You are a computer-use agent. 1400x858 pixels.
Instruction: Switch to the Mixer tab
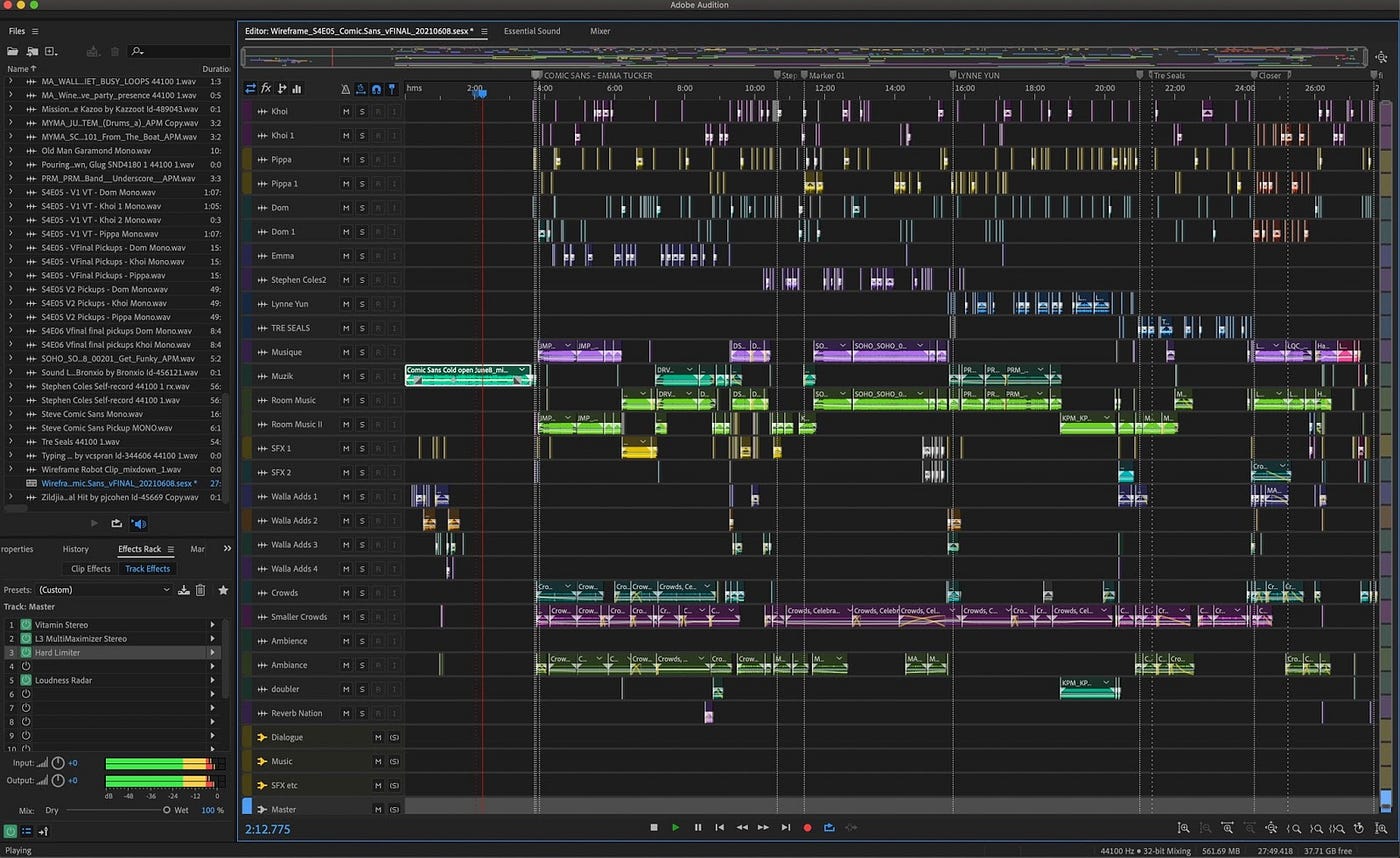click(600, 31)
